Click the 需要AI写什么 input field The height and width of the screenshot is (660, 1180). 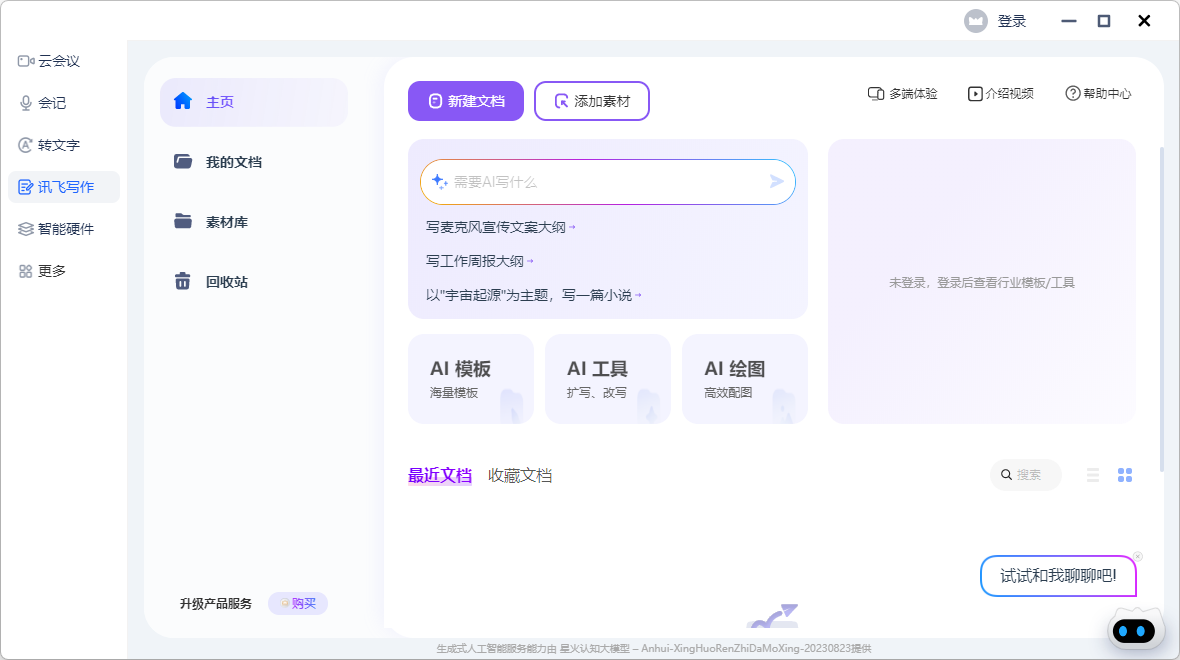click(x=607, y=182)
